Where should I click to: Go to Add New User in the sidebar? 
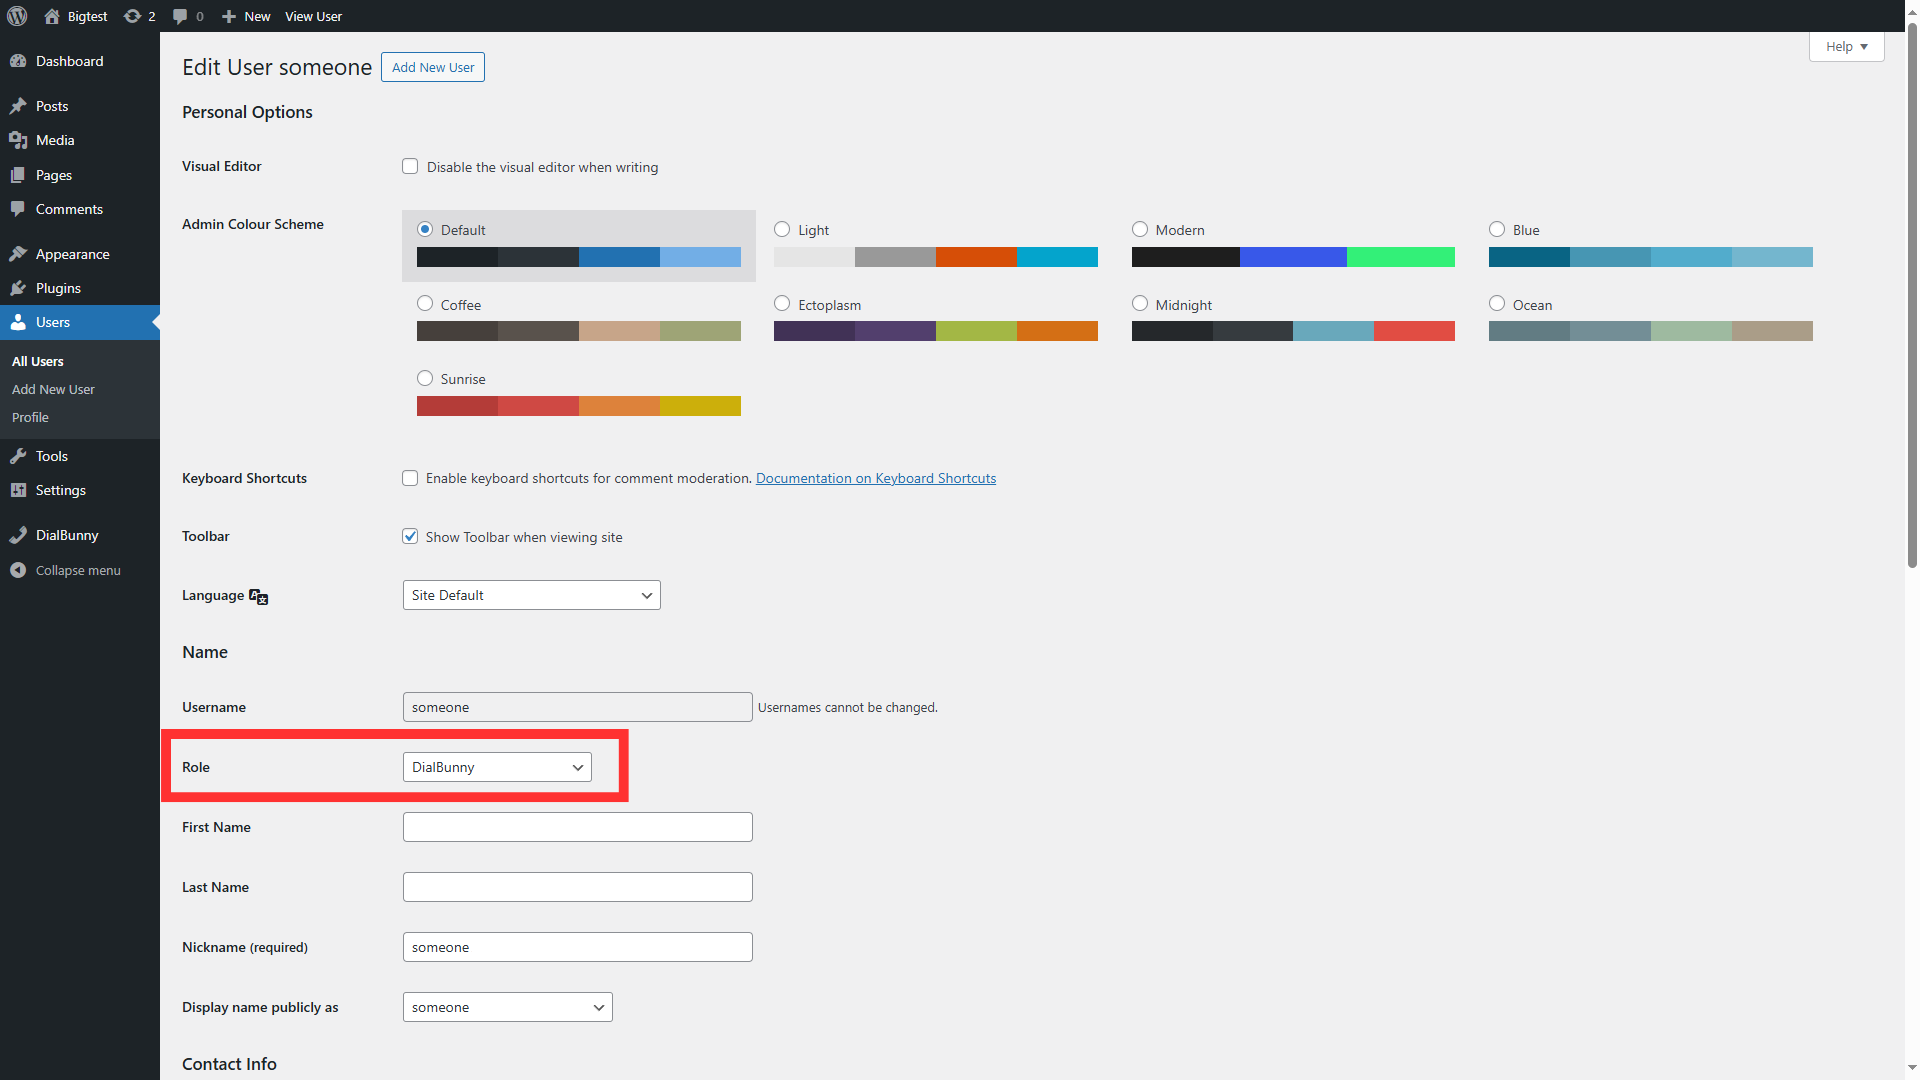[x=52, y=389]
